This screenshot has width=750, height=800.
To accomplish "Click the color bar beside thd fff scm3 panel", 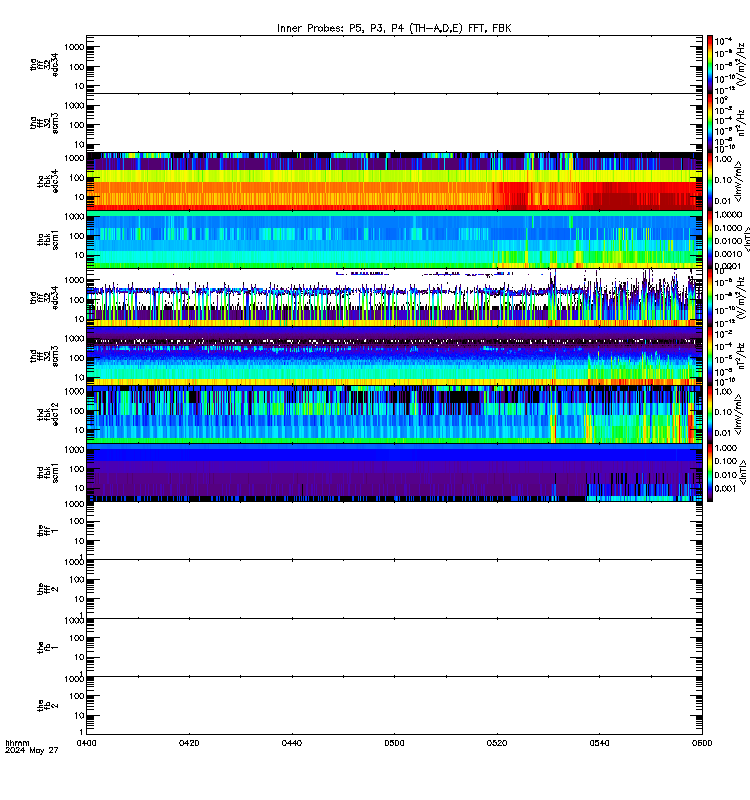I will pos(710,356).
